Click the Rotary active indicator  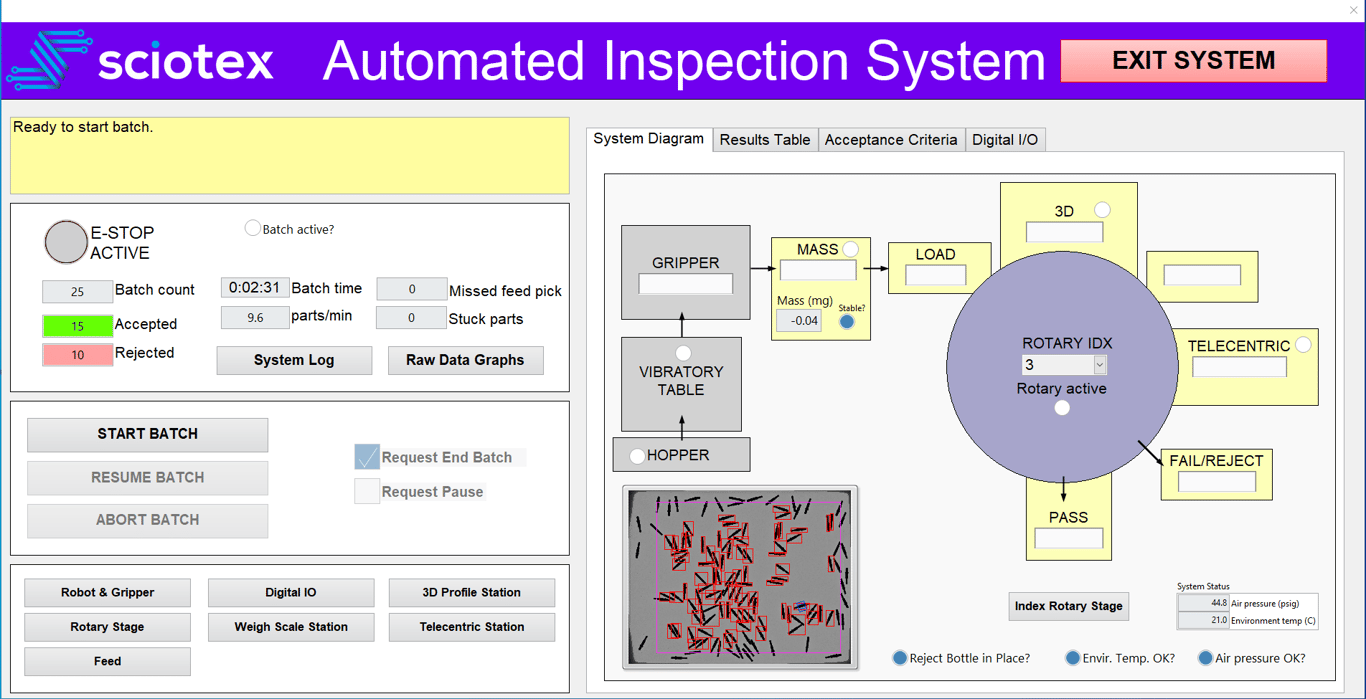pyautogui.click(x=1062, y=407)
